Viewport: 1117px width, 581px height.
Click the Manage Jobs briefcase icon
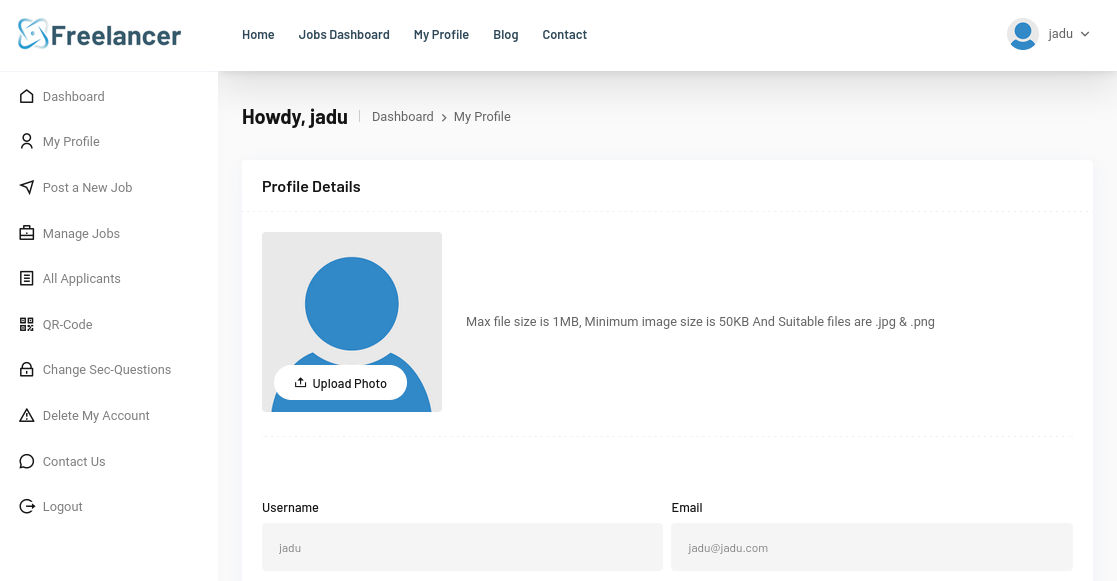26,233
